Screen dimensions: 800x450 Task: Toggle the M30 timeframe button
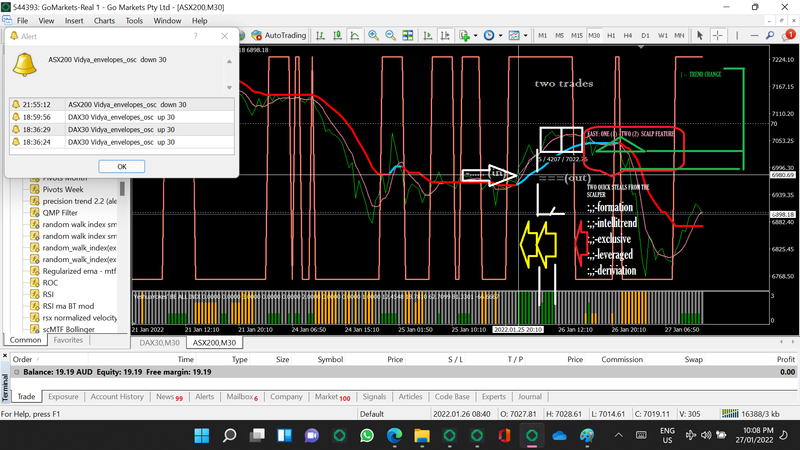pos(595,35)
